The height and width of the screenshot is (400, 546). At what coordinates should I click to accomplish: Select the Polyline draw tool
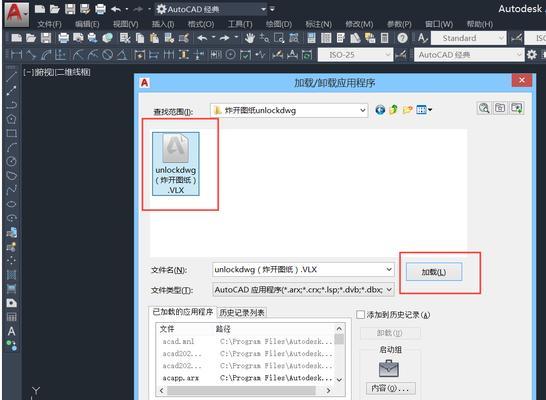[x=11, y=104]
